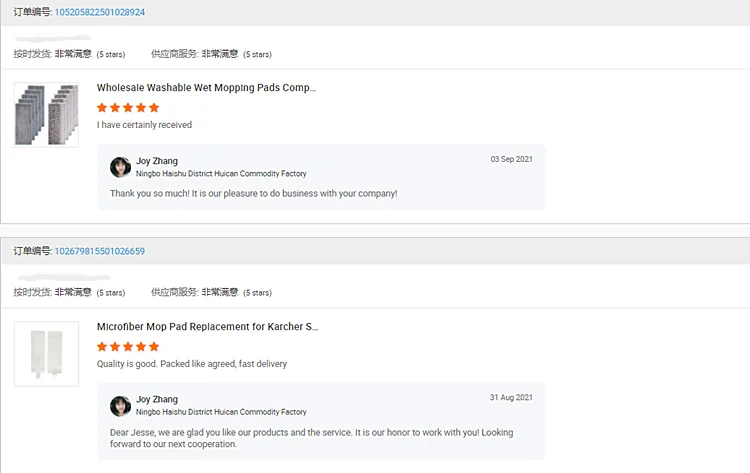The height and width of the screenshot is (473, 750).
Task: Open the "Microfiber Mop Pad Replacement for Karcher" title
Action: (207, 327)
